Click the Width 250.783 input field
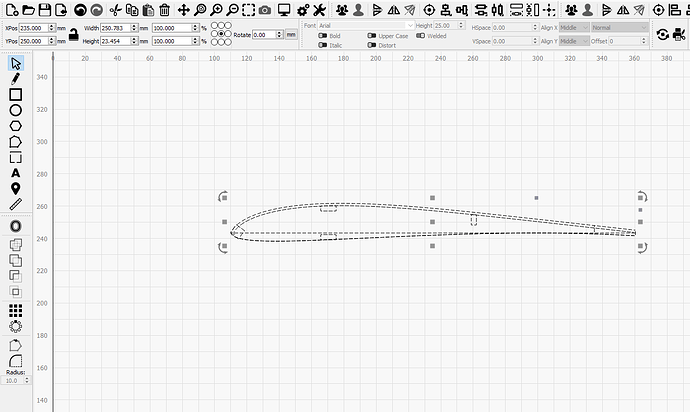The width and height of the screenshot is (690, 412). coord(116,28)
